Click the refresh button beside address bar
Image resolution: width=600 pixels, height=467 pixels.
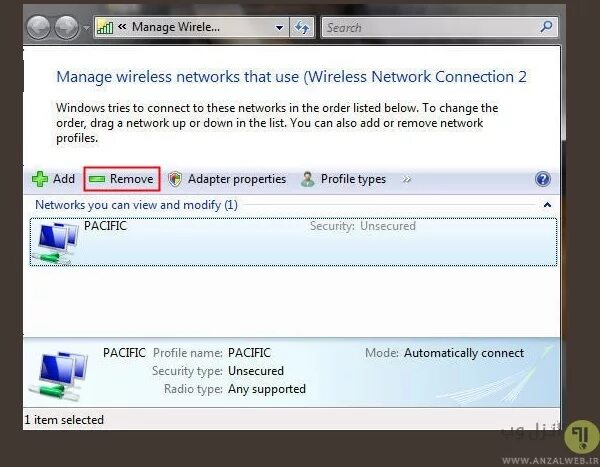[x=302, y=28]
